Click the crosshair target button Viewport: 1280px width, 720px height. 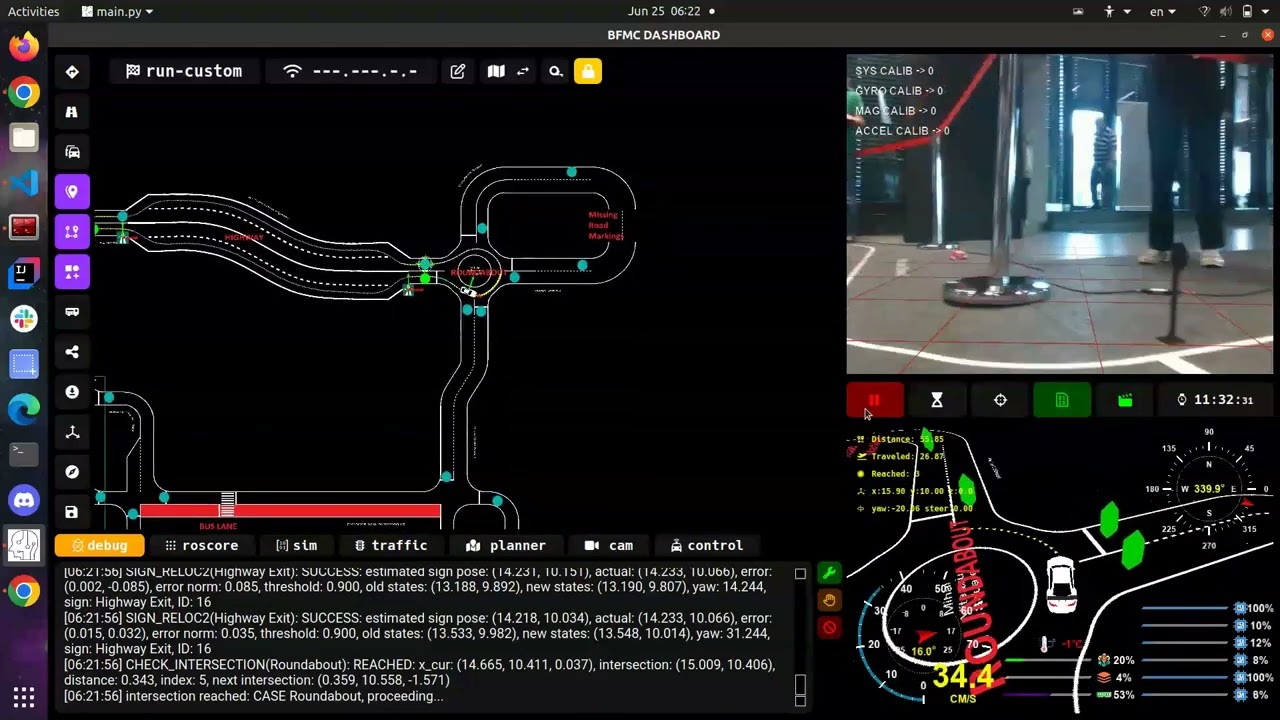pos(1000,400)
